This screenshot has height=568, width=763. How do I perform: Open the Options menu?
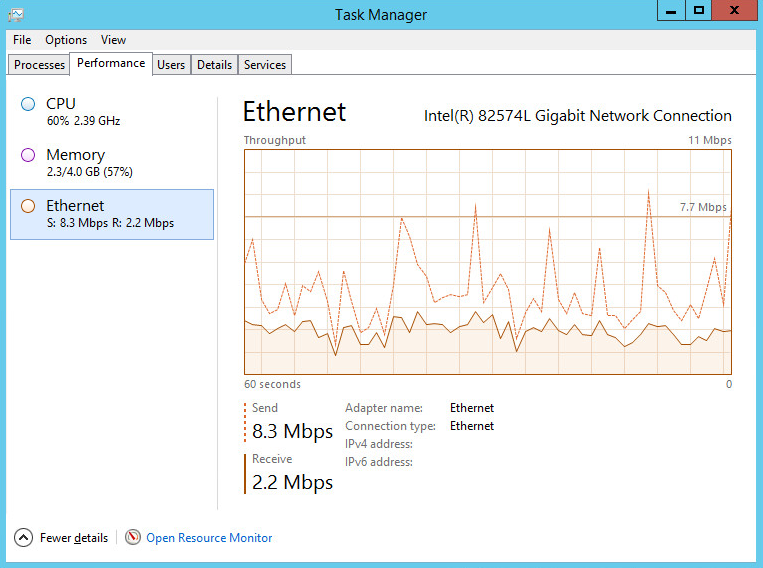pyautogui.click(x=66, y=40)
